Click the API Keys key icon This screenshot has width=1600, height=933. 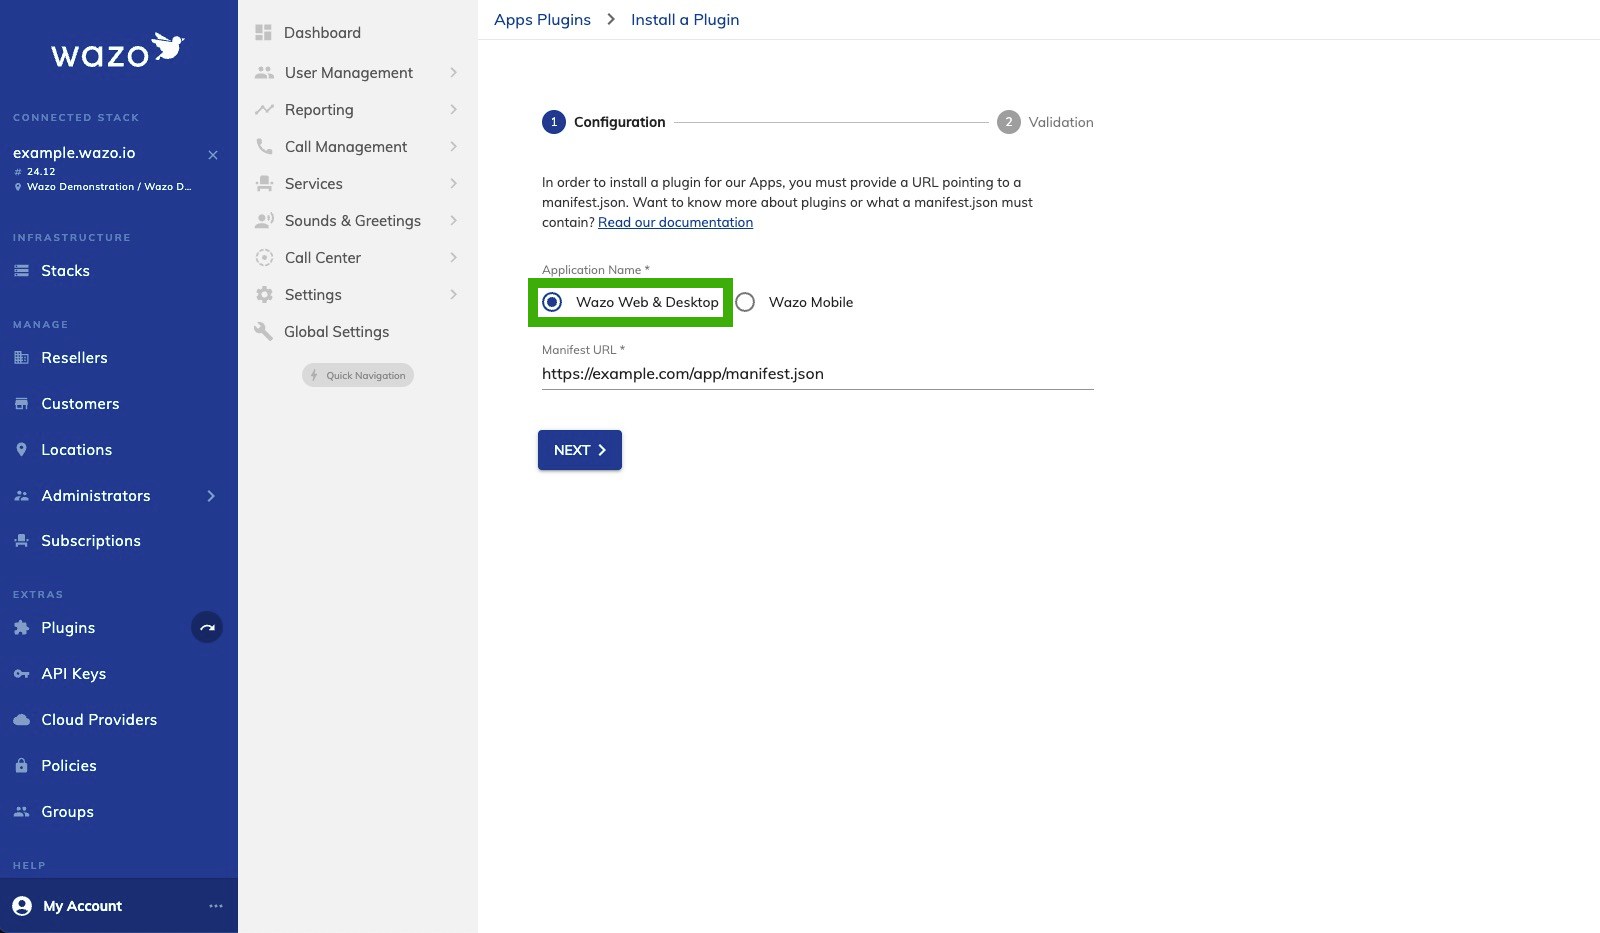[x=21, y=674]
